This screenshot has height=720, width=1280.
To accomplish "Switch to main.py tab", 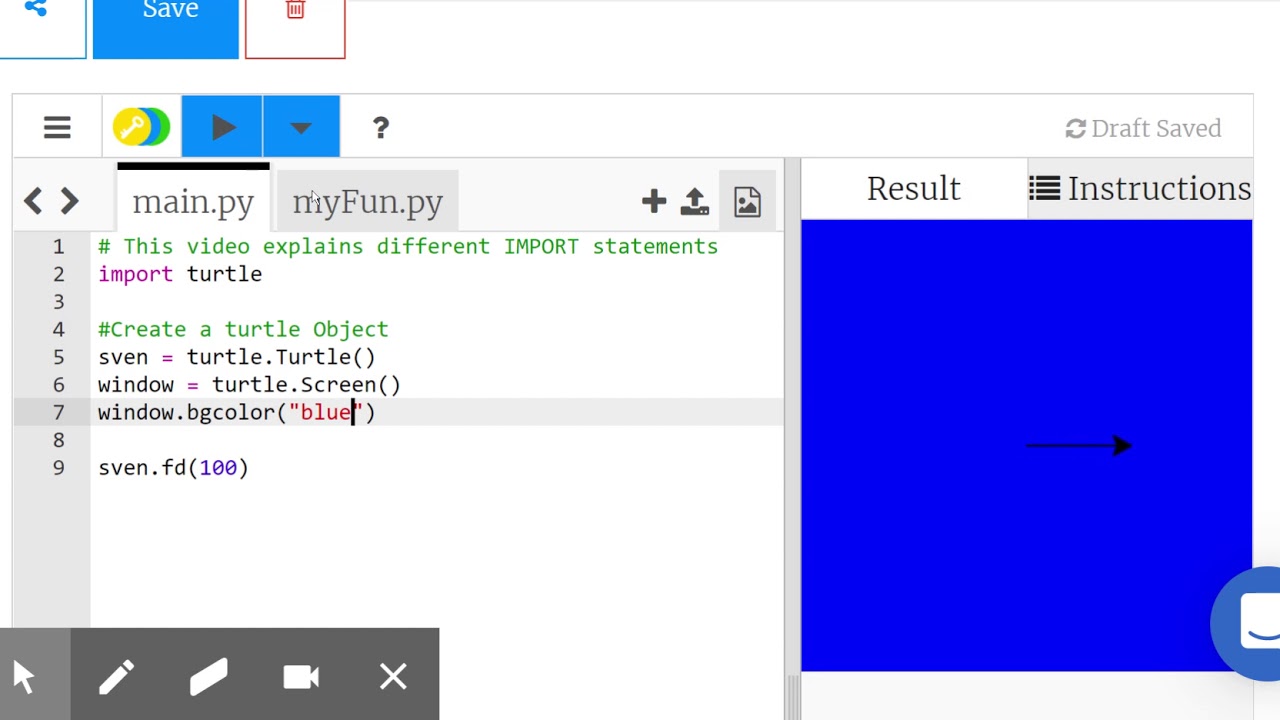I will pyautogui.click(x=193, y=201).
